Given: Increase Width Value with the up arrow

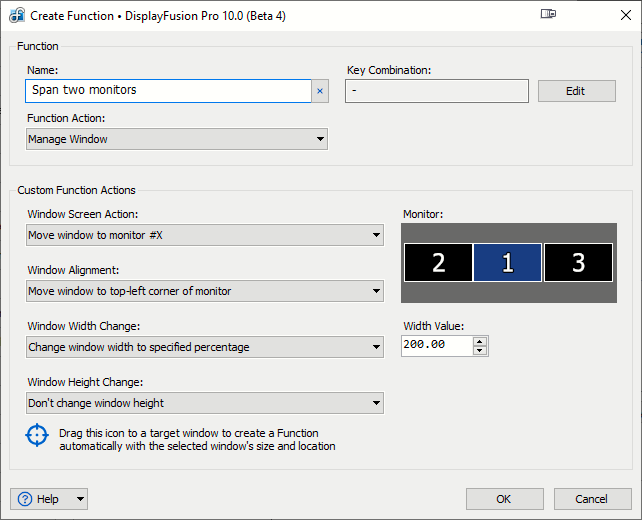Looking at the screenshot, I should click(x=481, y=341).
